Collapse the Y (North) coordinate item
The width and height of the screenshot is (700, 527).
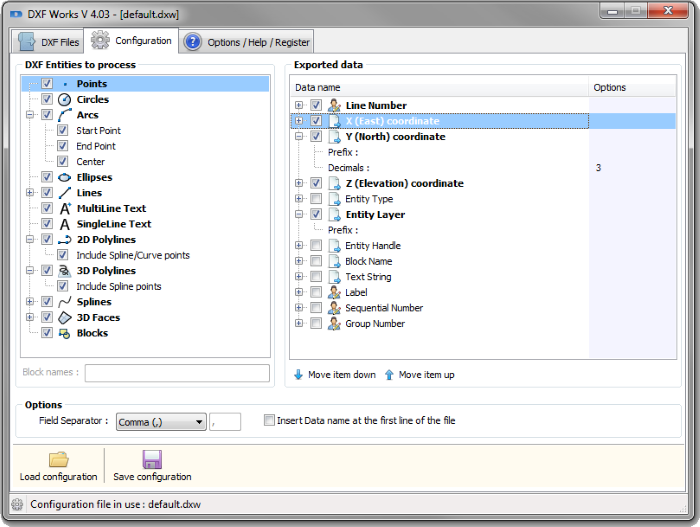(x=299, y=137)
